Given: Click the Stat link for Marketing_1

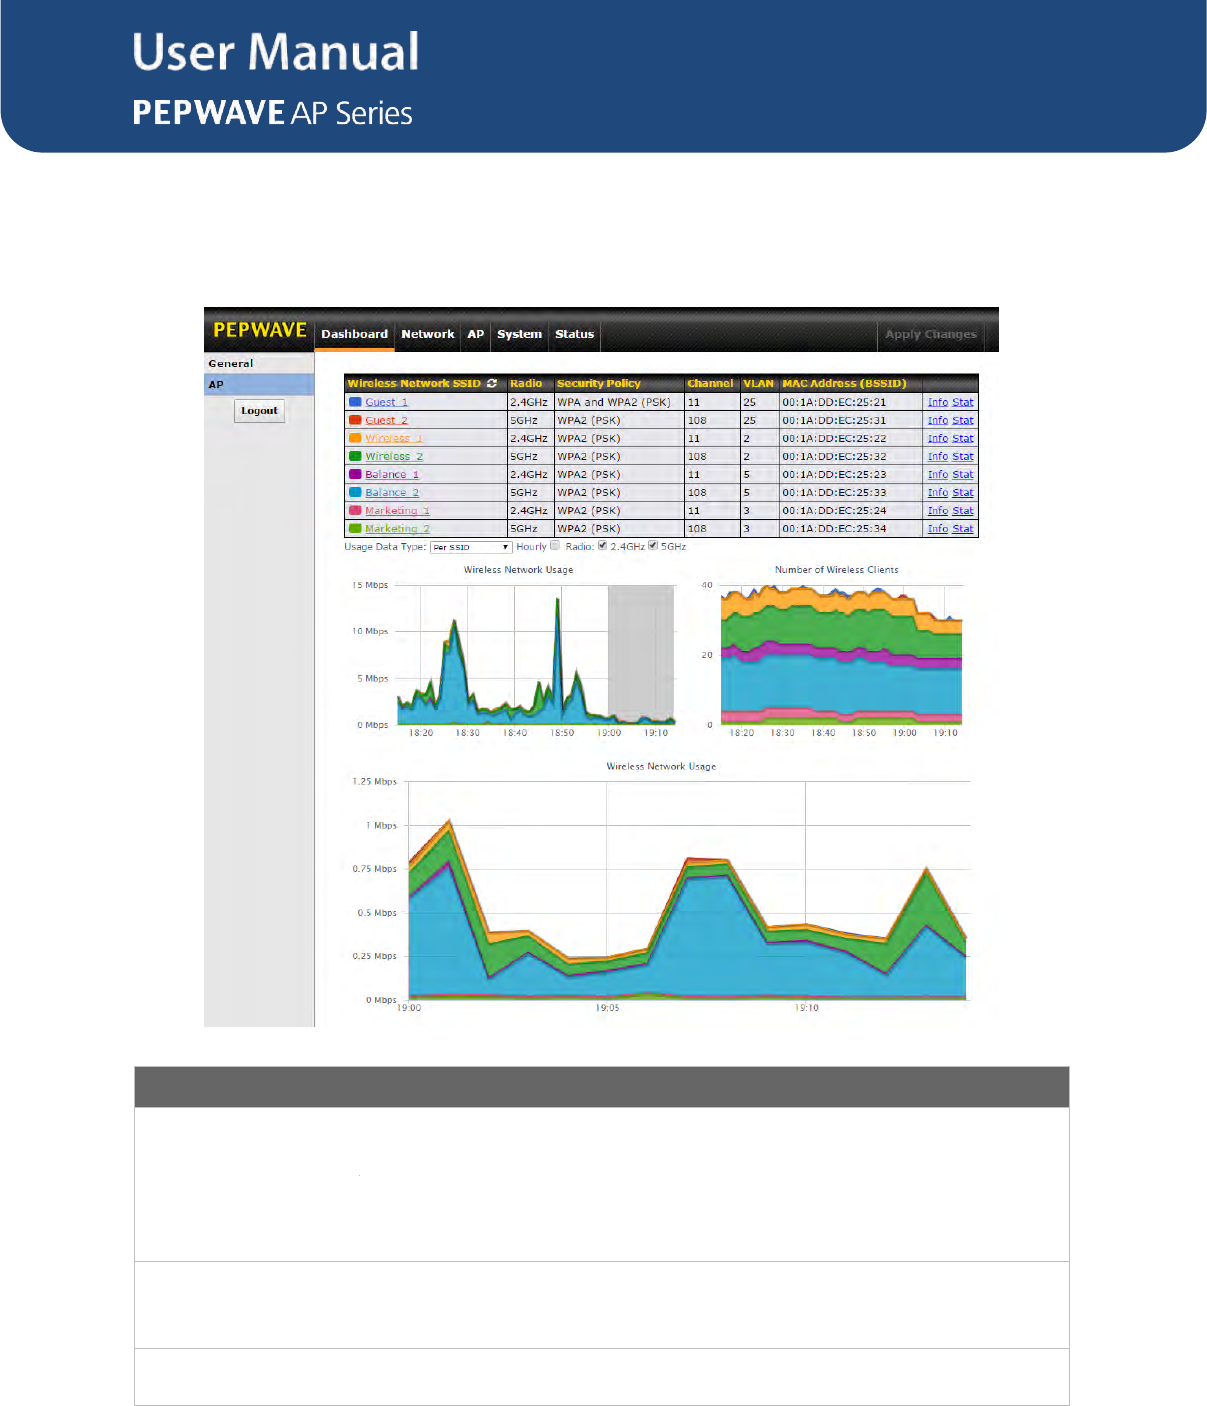Looking at the screenshot, I should (963, 510).
